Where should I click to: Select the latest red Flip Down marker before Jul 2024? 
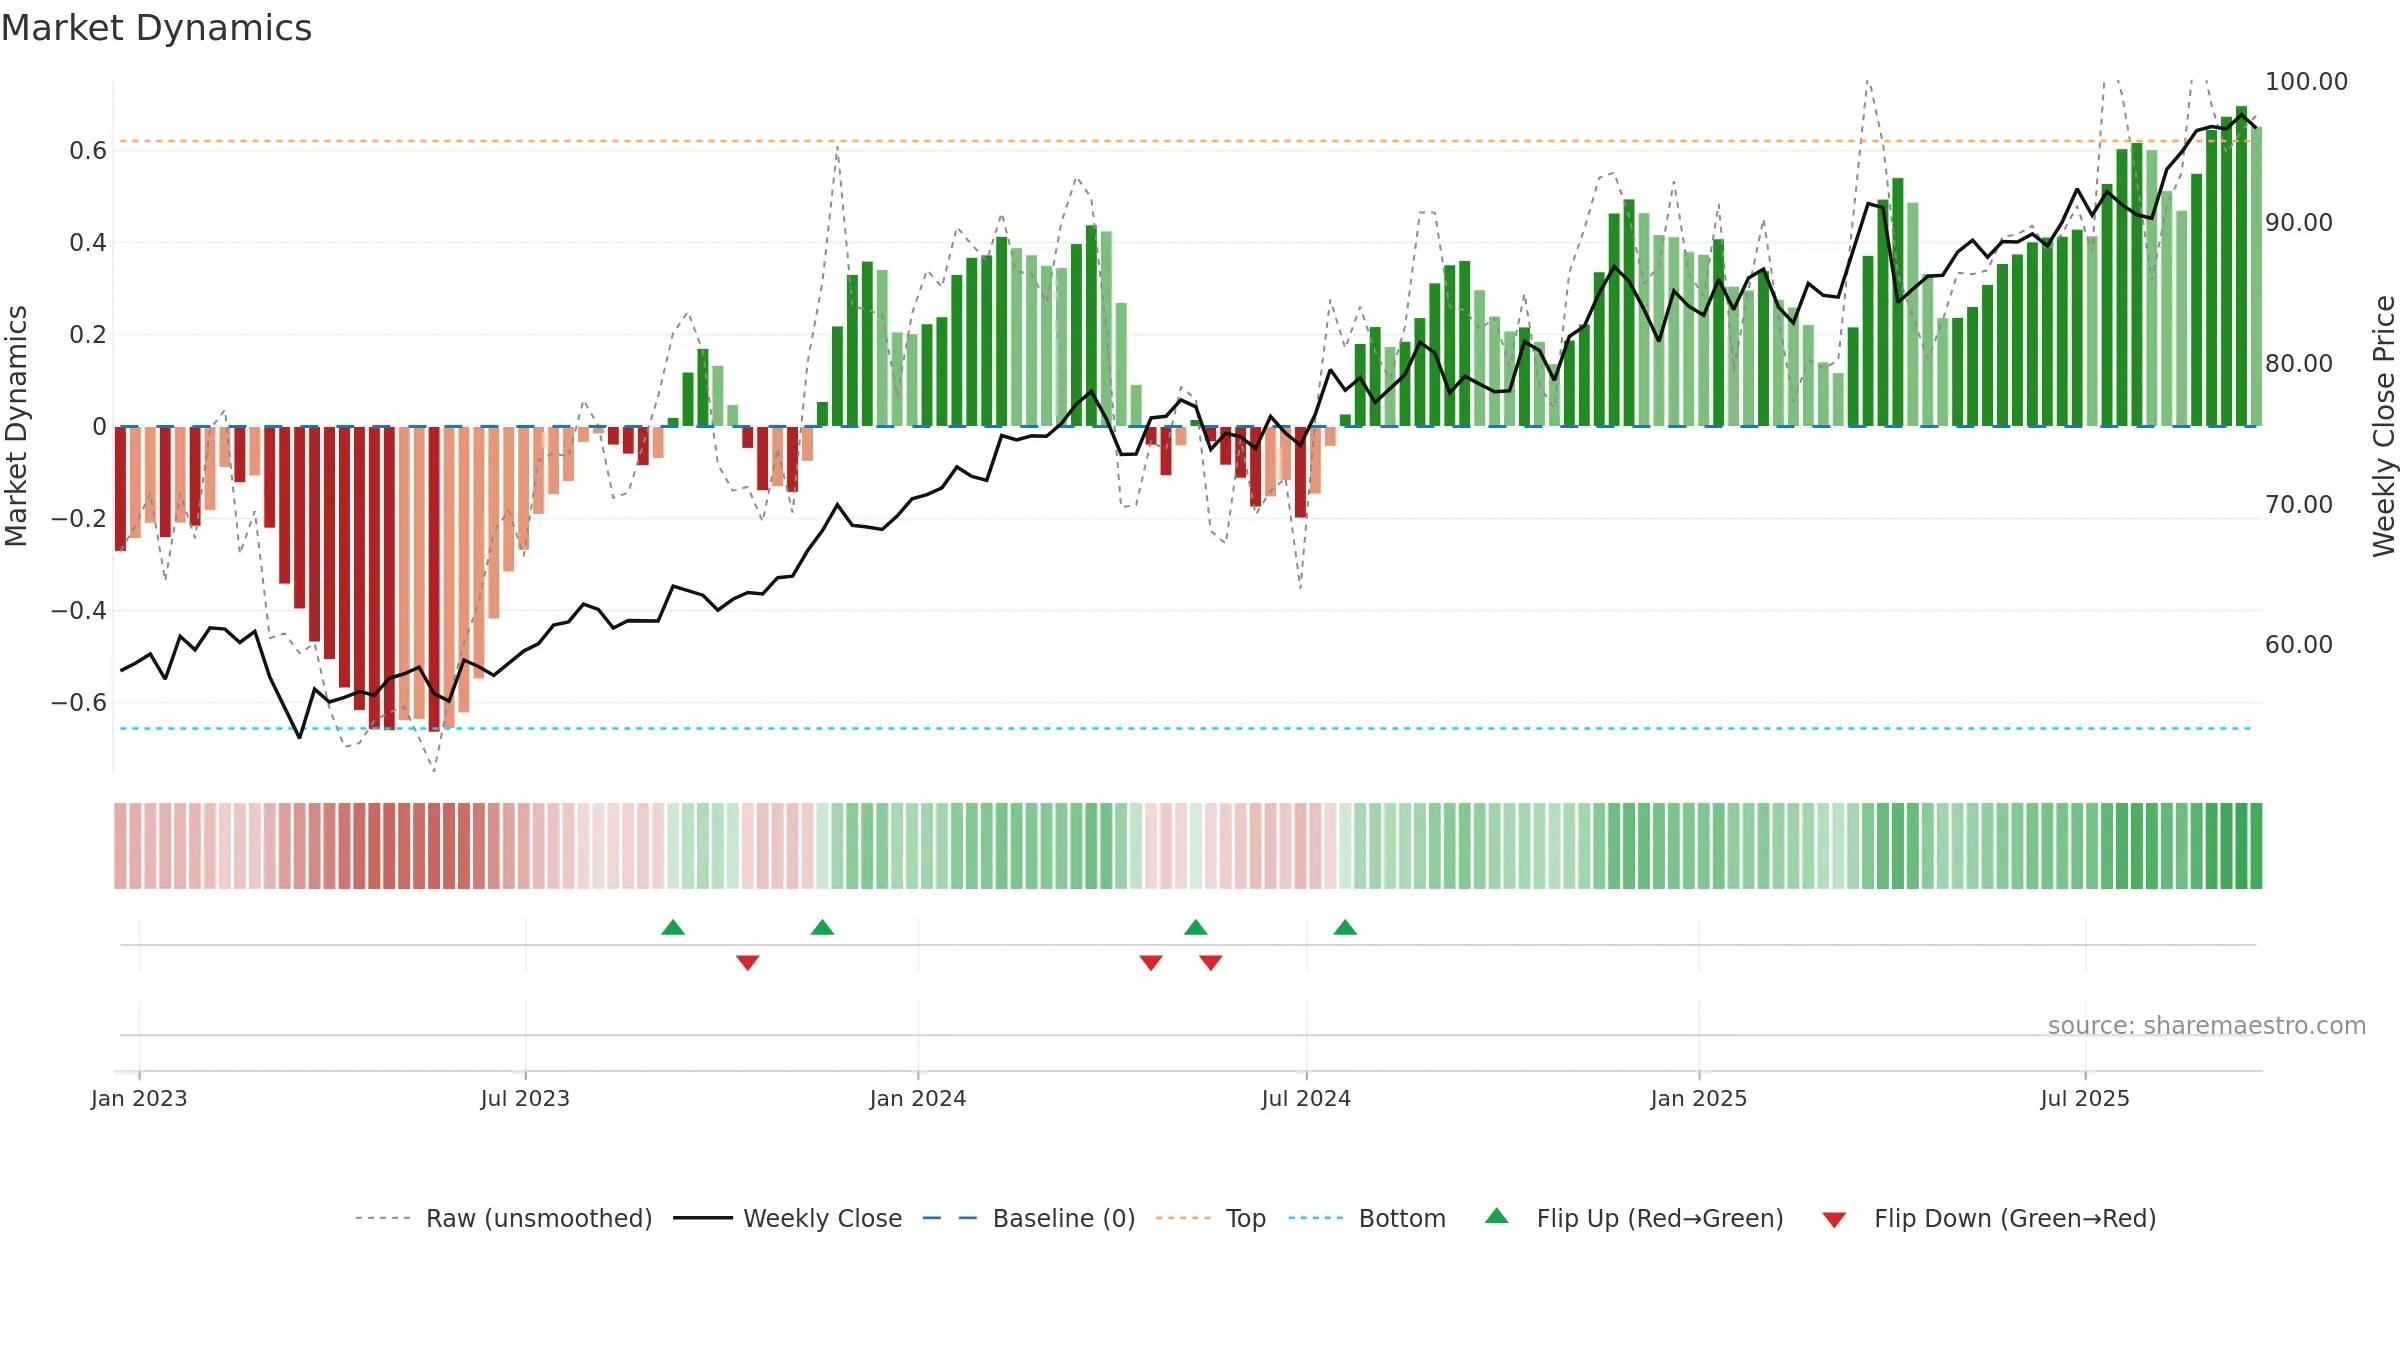(x=1211, y=963)
